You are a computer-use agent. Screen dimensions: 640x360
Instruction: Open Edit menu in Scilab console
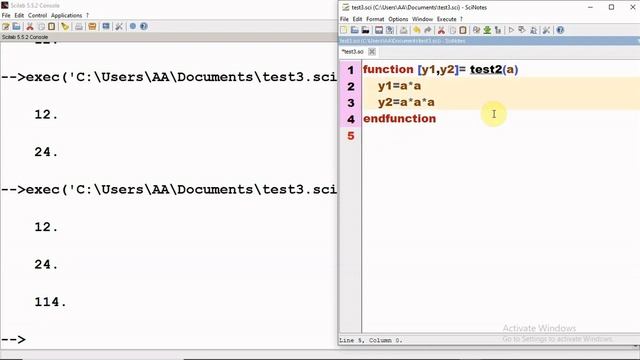tap(19, 16)
